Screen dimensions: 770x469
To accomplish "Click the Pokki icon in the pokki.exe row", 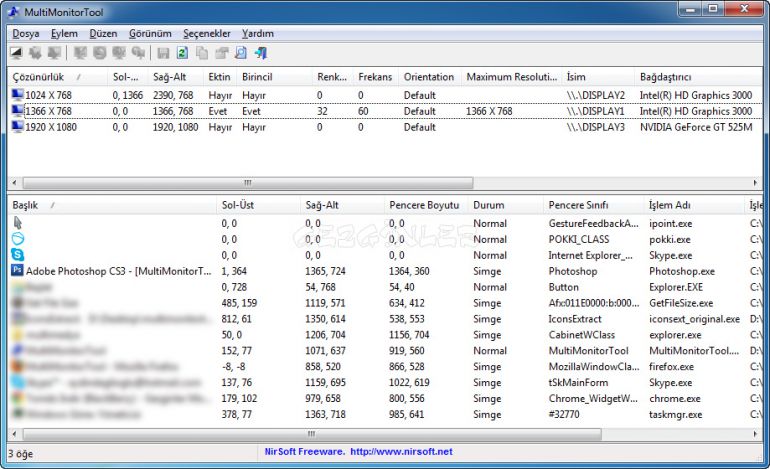I will 18,239.
